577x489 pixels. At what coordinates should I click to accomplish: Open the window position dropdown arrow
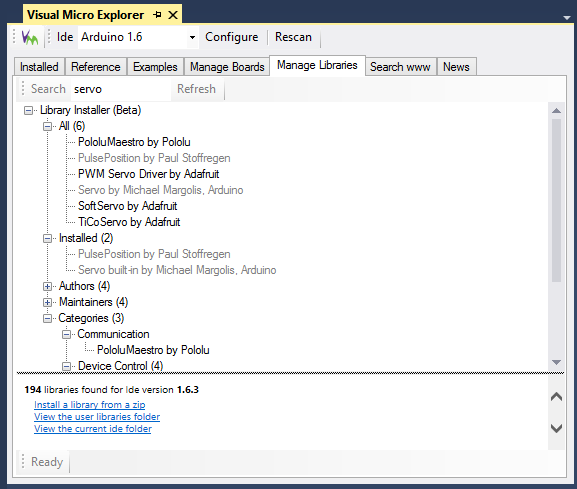(x=567, y=17)
